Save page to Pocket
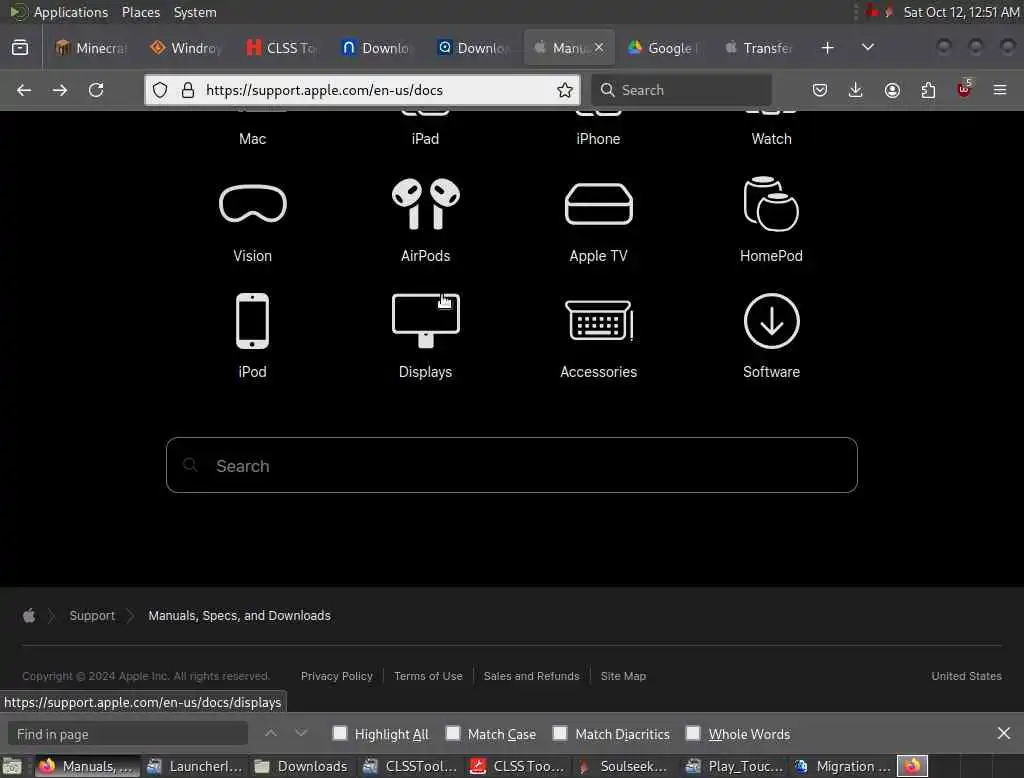The height and width of the screenshot is (778, 1024). [x=820, y=90]
